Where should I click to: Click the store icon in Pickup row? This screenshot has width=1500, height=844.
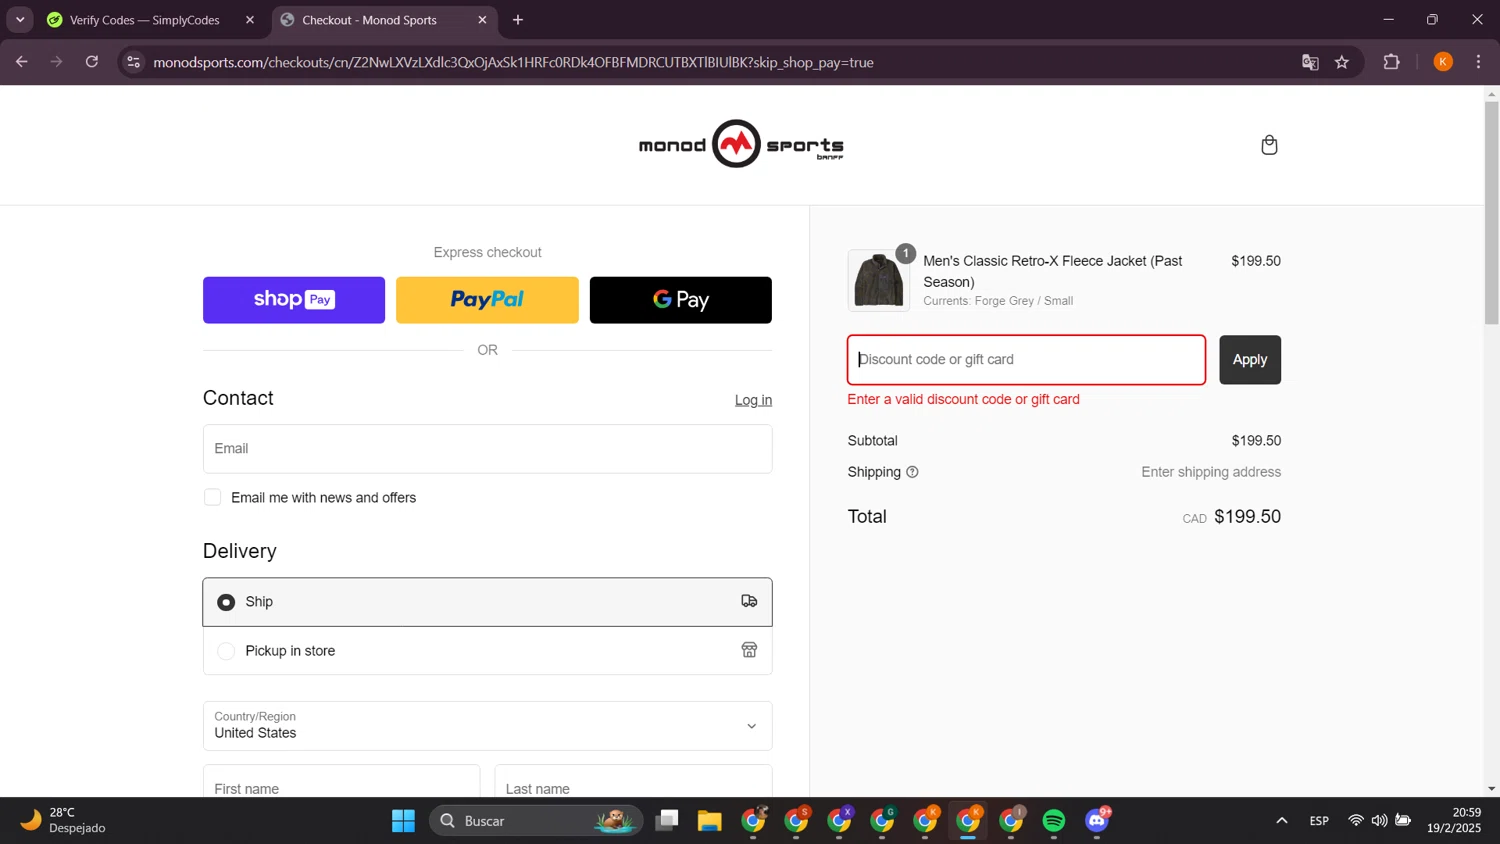[x=749, y=650]
